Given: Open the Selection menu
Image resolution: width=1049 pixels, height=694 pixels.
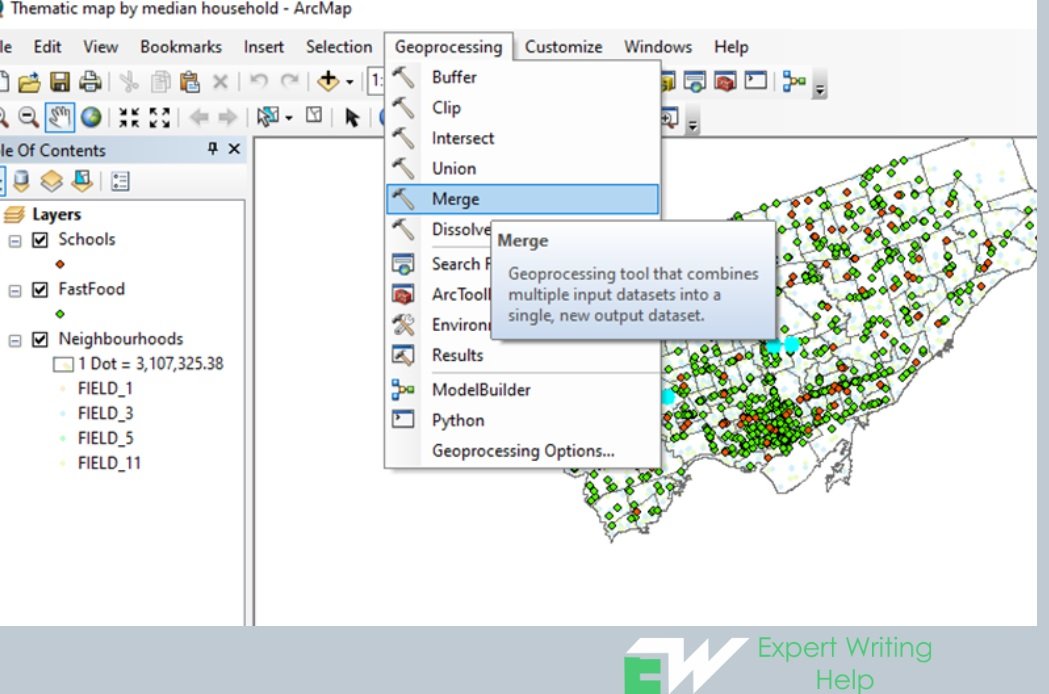Looking at the screenshot, I should (338, 46).
